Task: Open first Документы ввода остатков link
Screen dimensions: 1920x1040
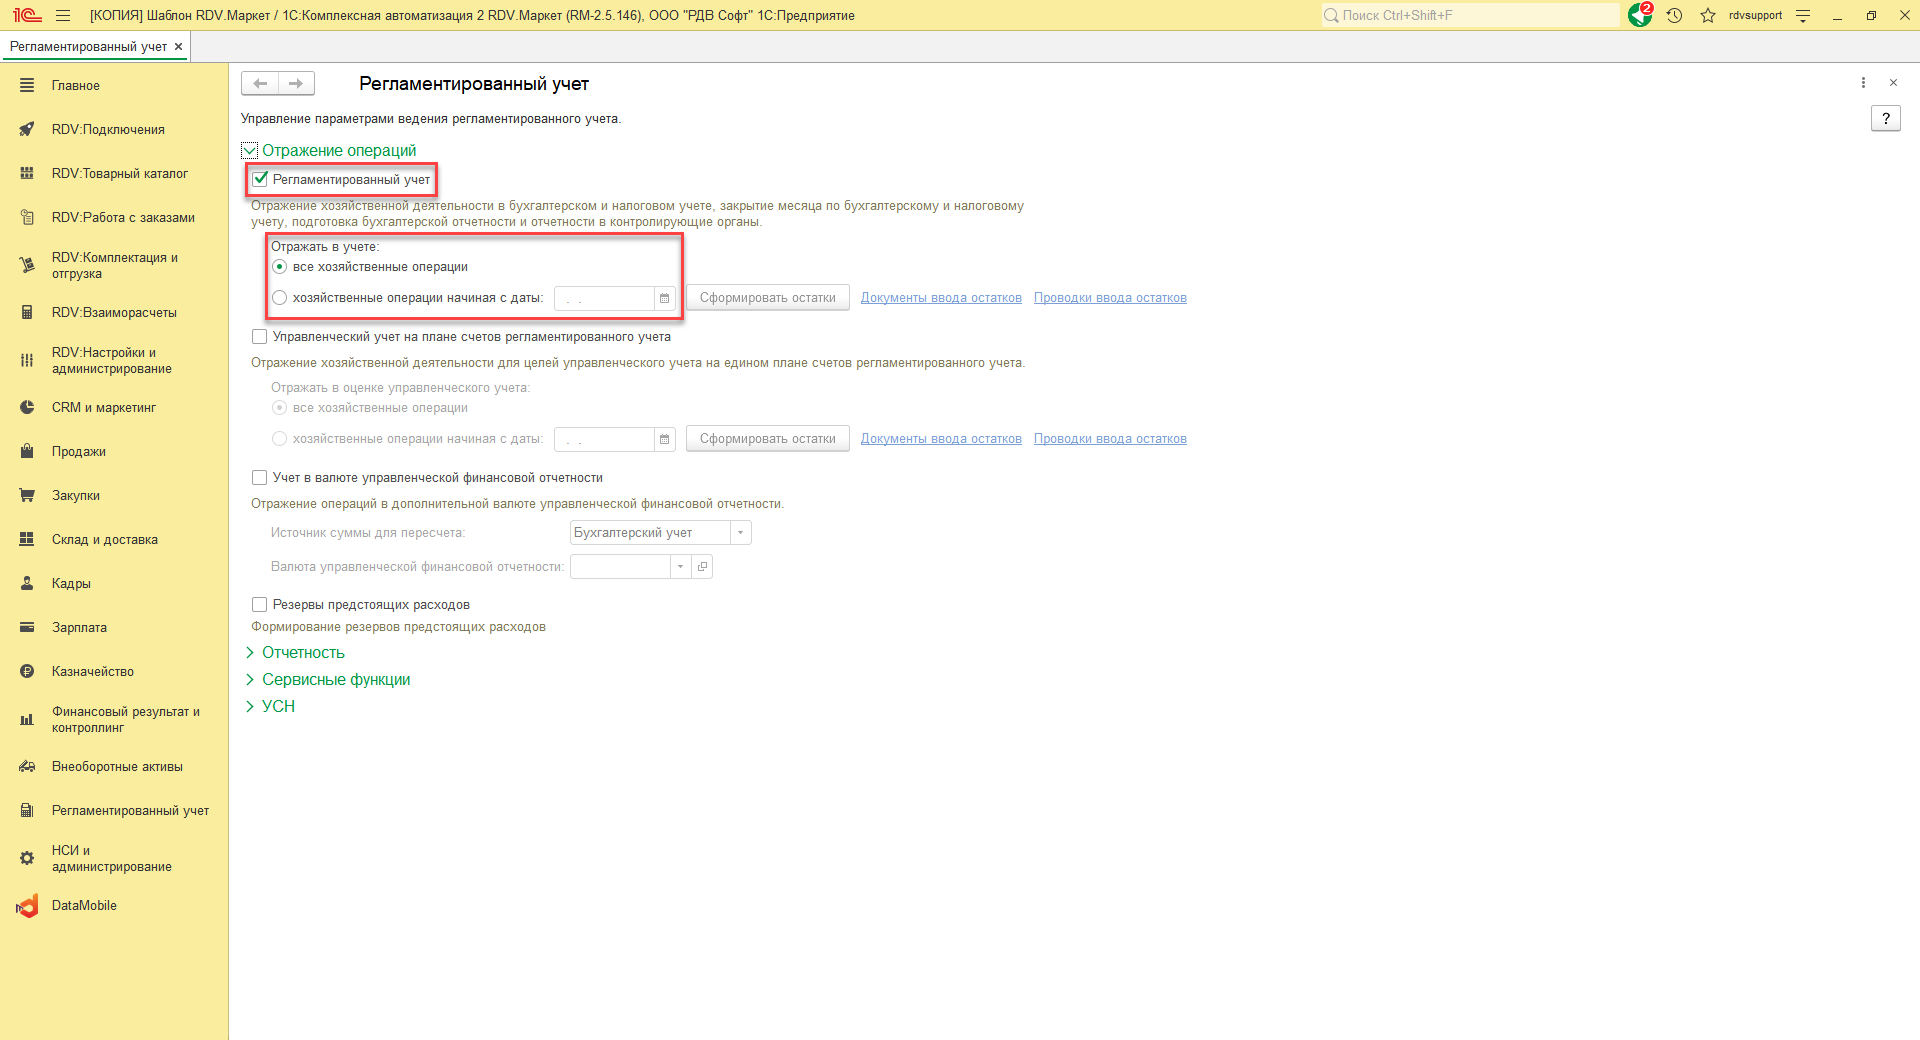Action: [x=941, y=298]
